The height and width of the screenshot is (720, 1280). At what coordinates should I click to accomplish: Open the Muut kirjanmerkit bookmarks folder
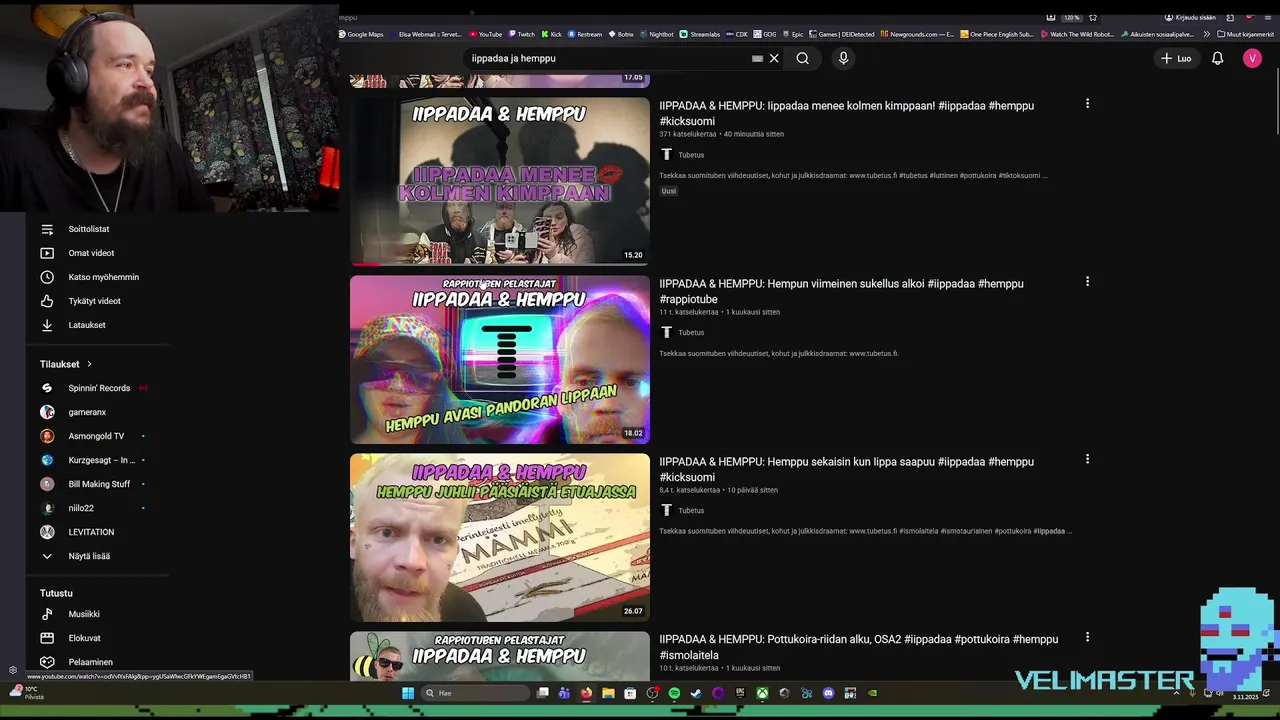pyautogui.click(x=1246, y=34)
